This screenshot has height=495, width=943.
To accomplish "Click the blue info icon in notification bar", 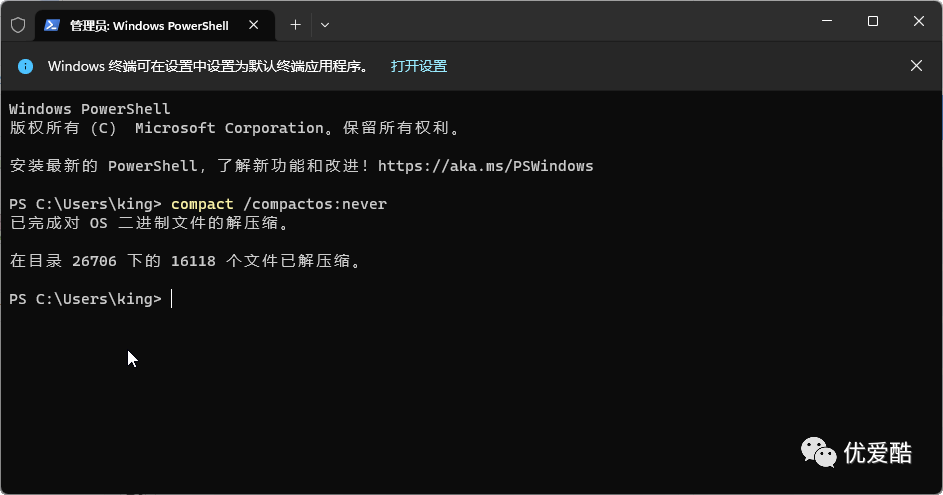I will 25,66.
